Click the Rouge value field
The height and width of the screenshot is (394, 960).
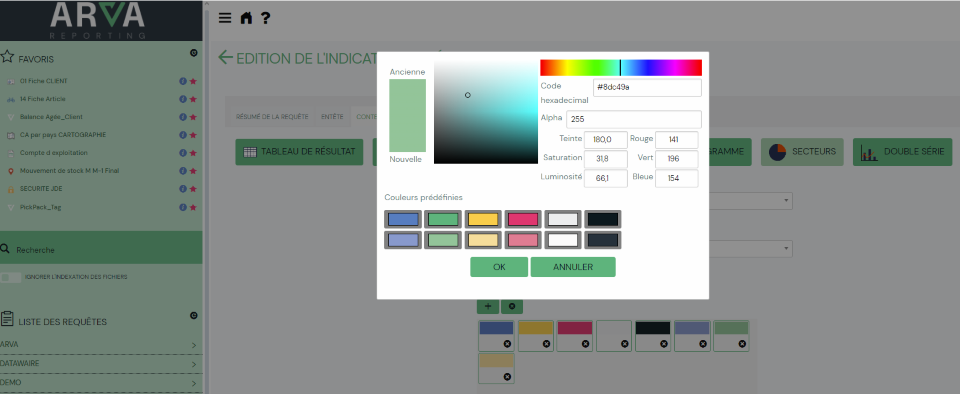click(x=677, y=139)
